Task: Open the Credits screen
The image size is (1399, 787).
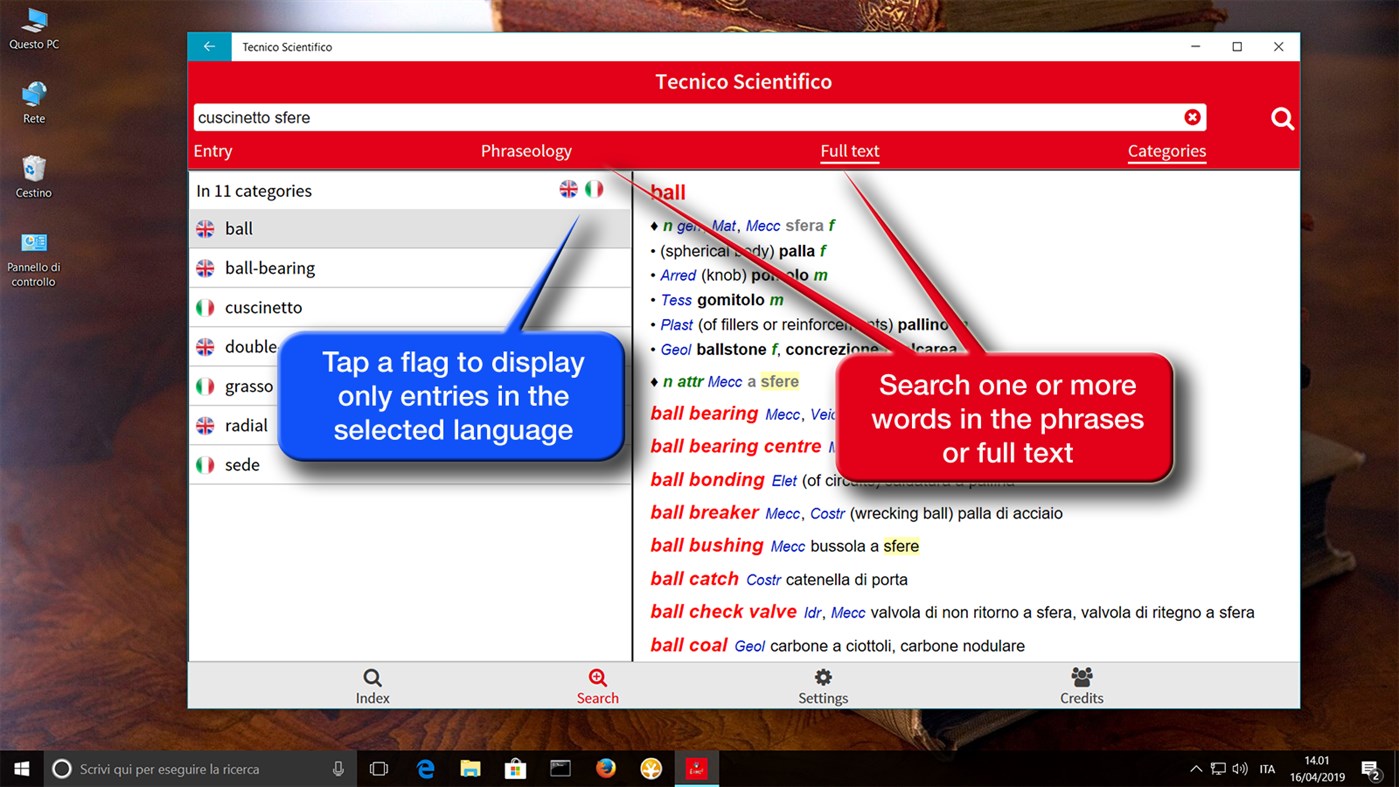Action: 1081,686
